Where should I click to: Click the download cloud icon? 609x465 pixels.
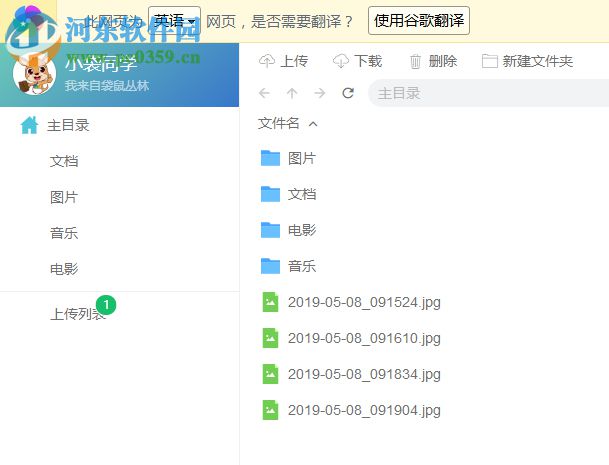341,61
